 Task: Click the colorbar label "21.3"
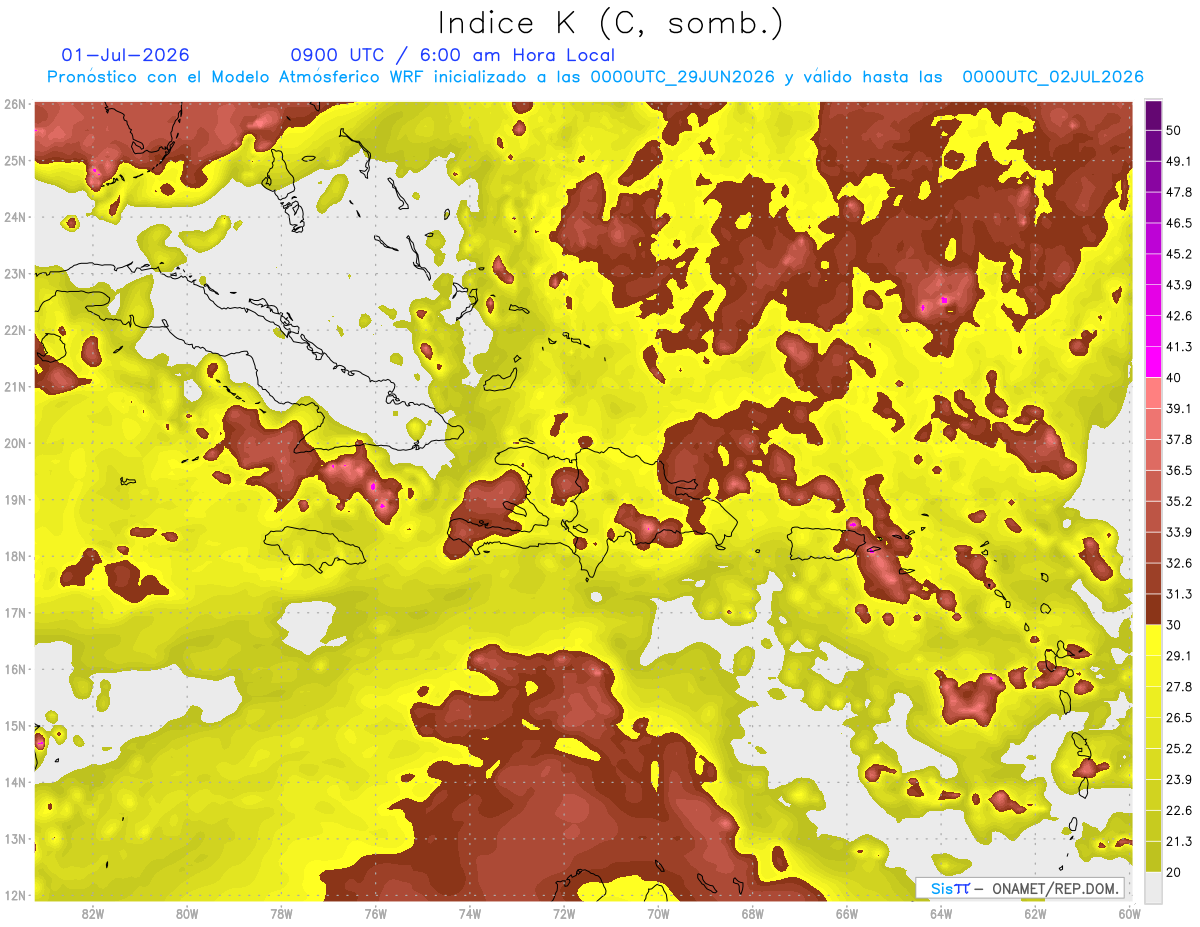(1177, 841)
